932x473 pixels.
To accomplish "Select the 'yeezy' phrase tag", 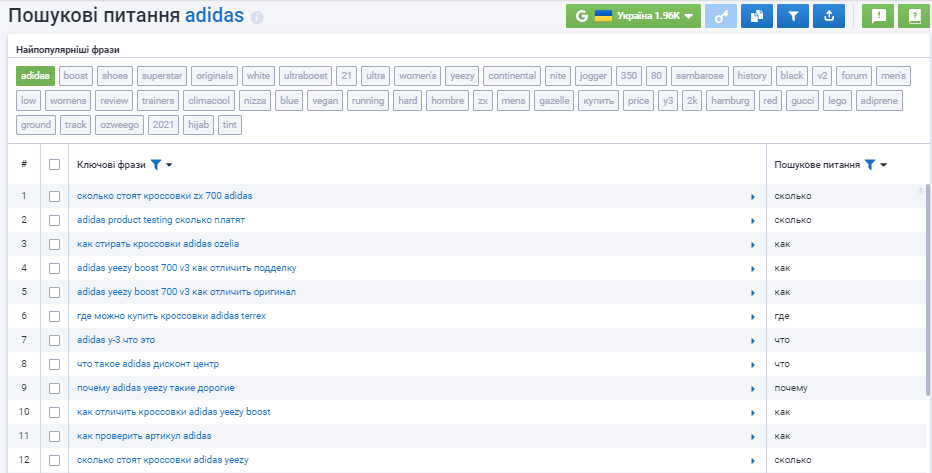I will 462,75.
